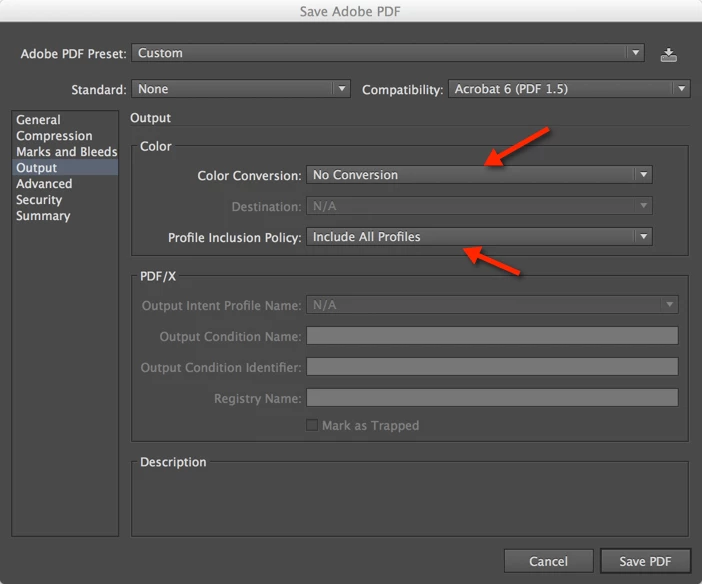Click the Registry Name field

click(492, 398)
